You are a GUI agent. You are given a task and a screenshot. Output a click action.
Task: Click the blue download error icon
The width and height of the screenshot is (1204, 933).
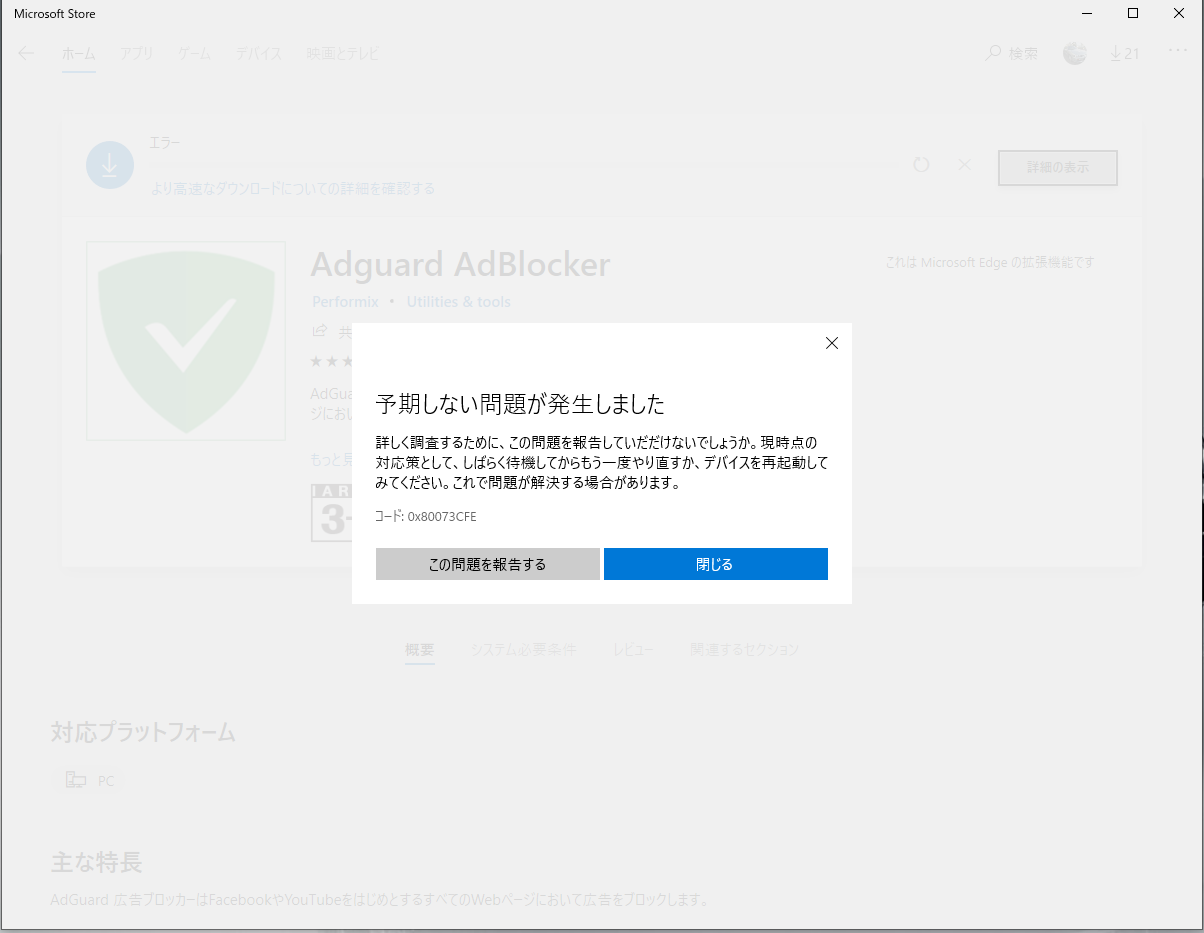point(110,165)
